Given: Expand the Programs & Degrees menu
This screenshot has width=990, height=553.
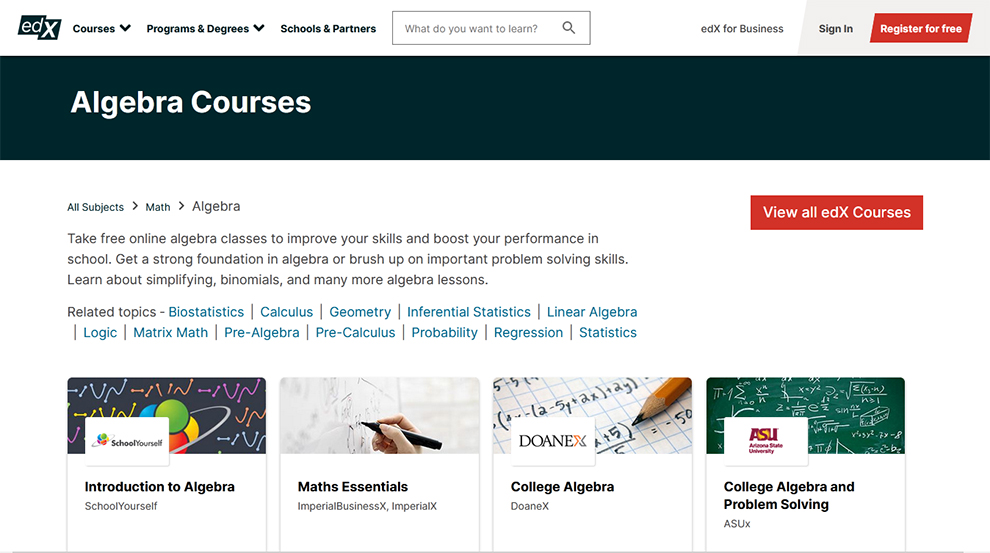Looking at the screenshot, I should pos(205,29).
